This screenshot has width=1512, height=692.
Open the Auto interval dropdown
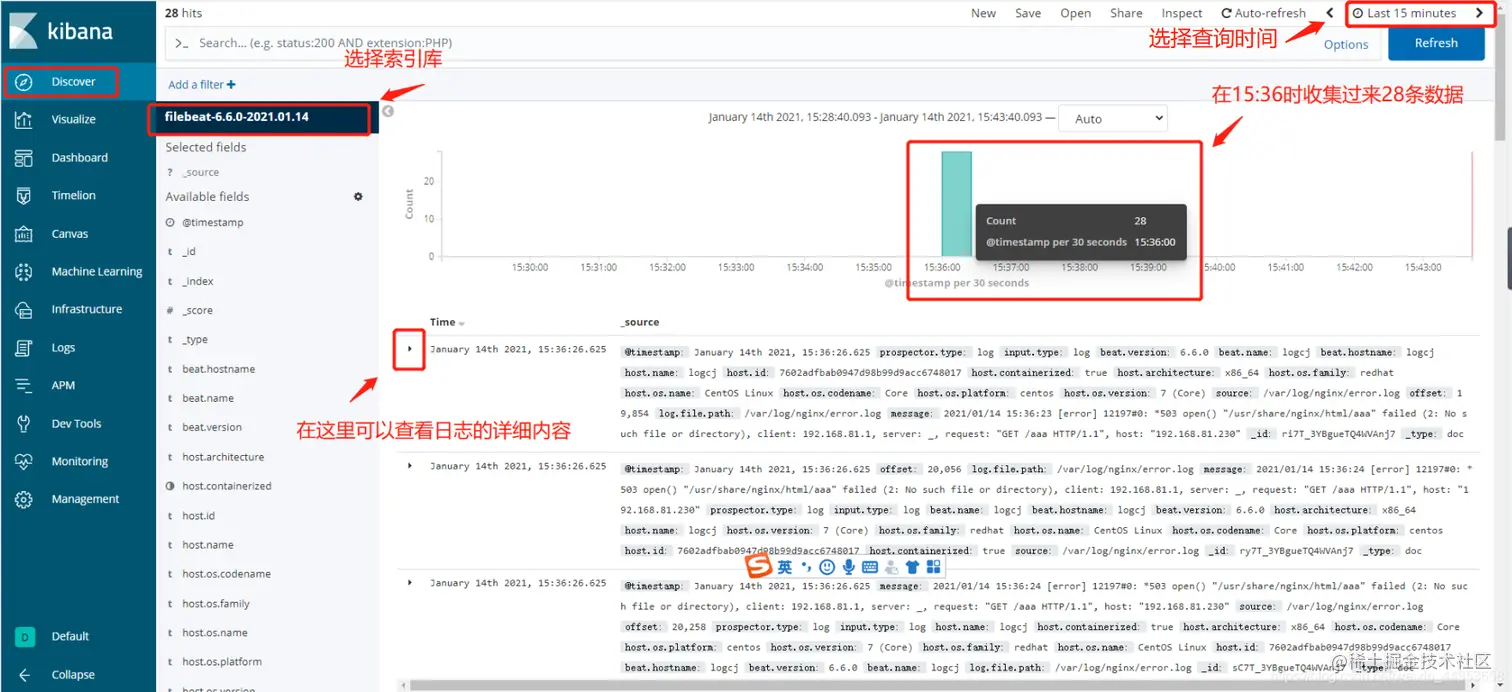coord(1112,118)
